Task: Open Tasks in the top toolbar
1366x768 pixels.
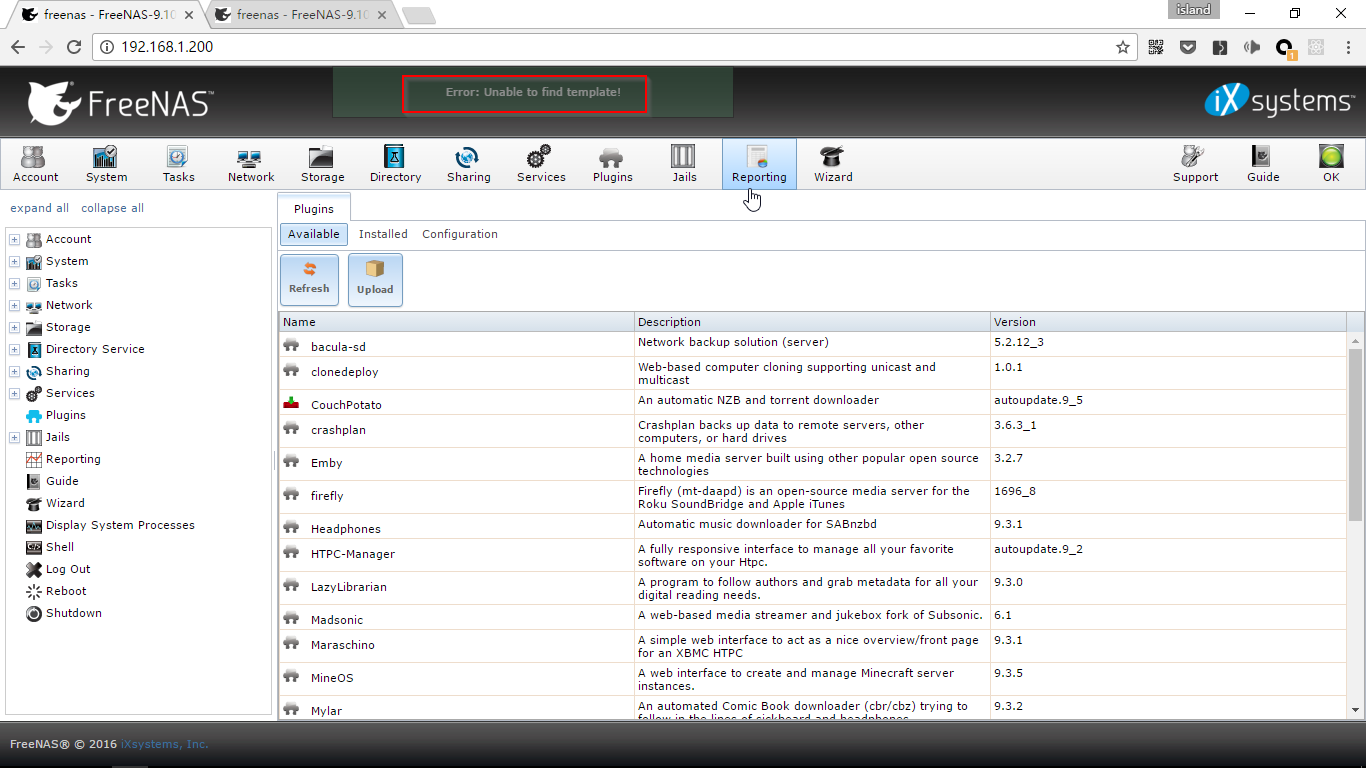Action: coord(178,164)
